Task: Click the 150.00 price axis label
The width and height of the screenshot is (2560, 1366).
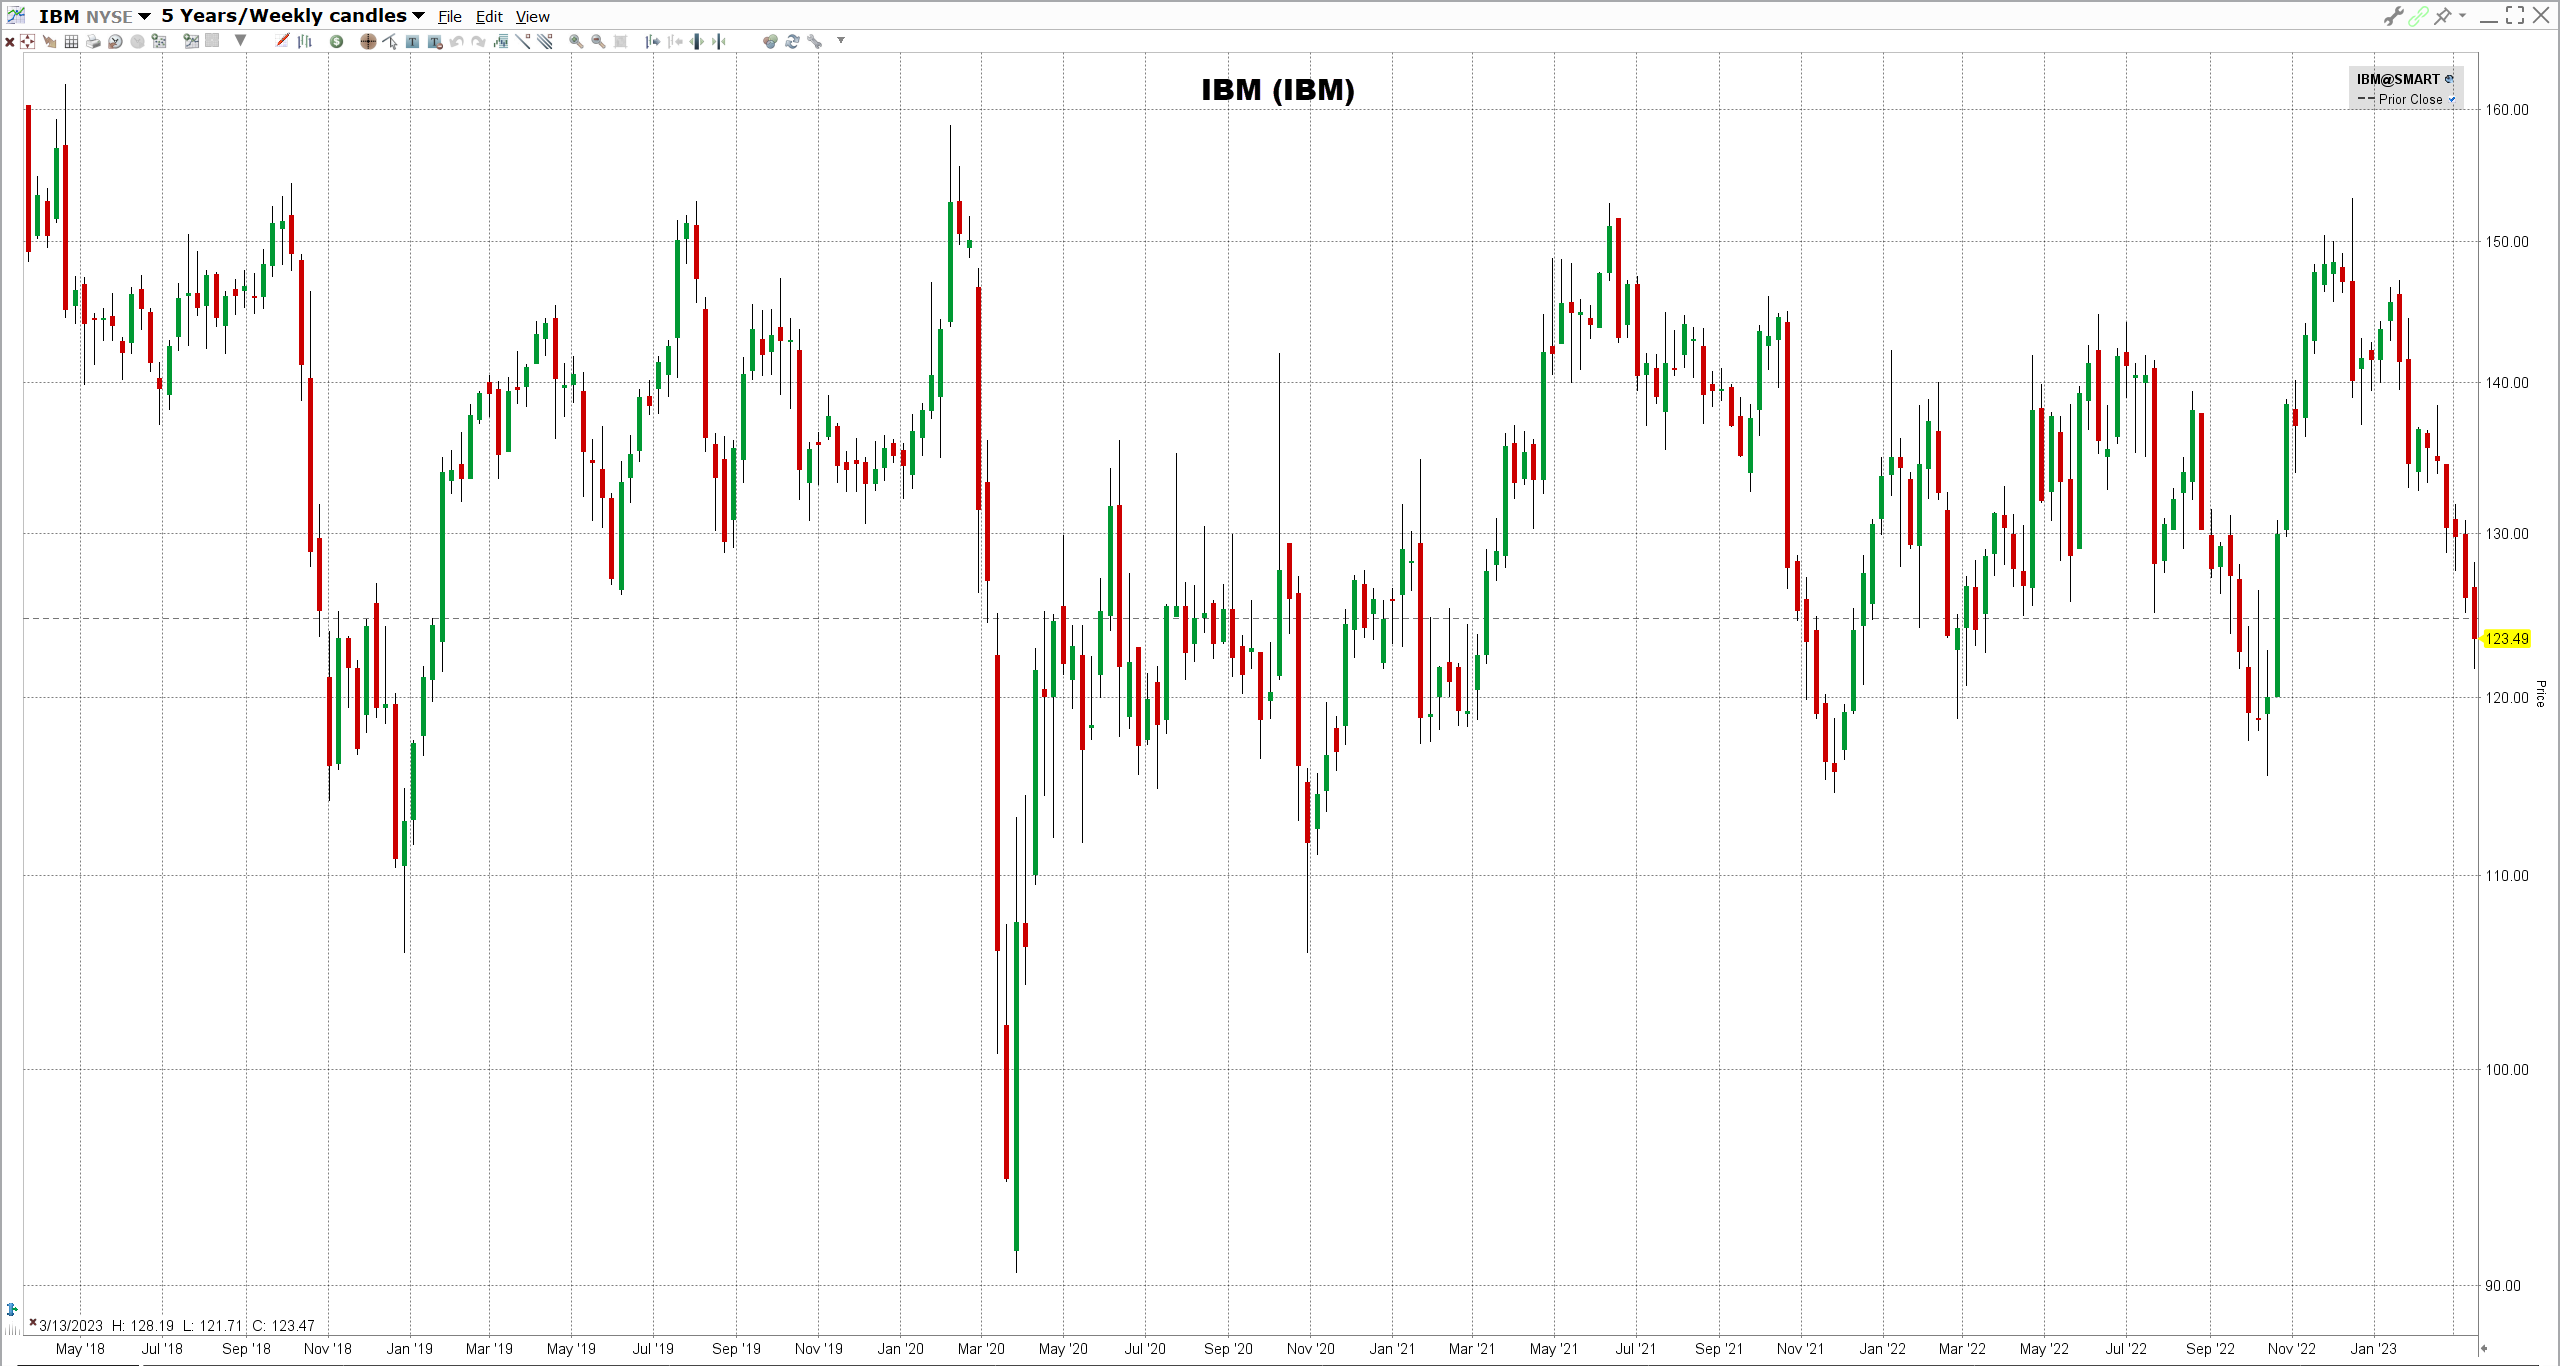Action: pyautogui.click(x=2507, y=241)
